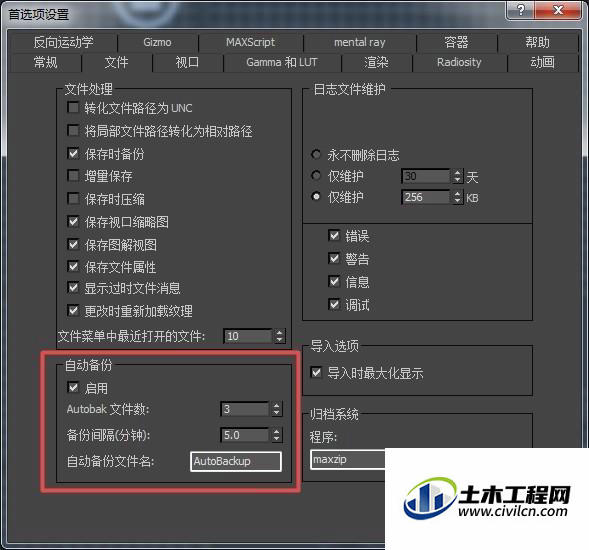
Task: Select the 动画 tab
Action: pos(542,62)
